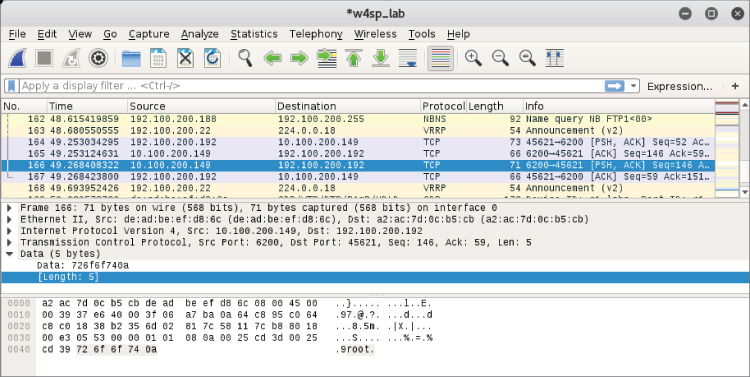Screen dimensions: 750x377
Task: Save this capture file
Action: tap(158, 58)
